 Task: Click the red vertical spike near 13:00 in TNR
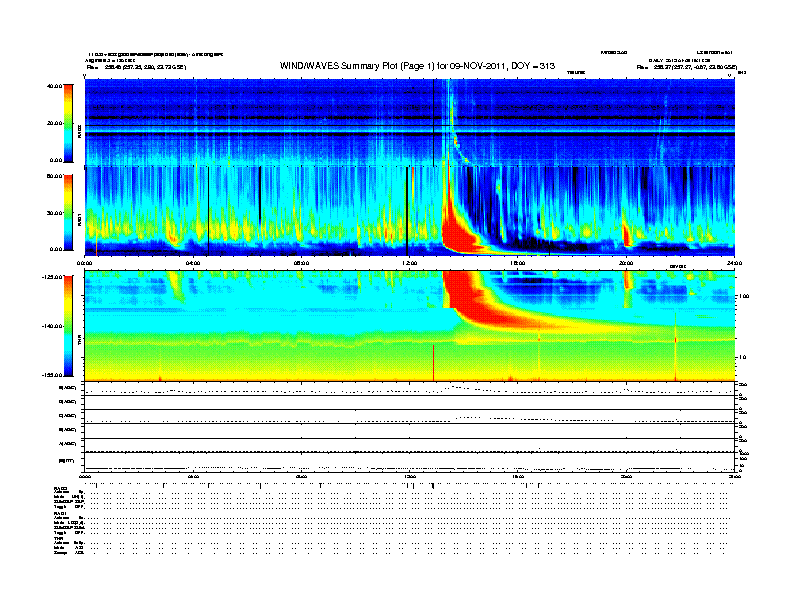coord(433,363)
